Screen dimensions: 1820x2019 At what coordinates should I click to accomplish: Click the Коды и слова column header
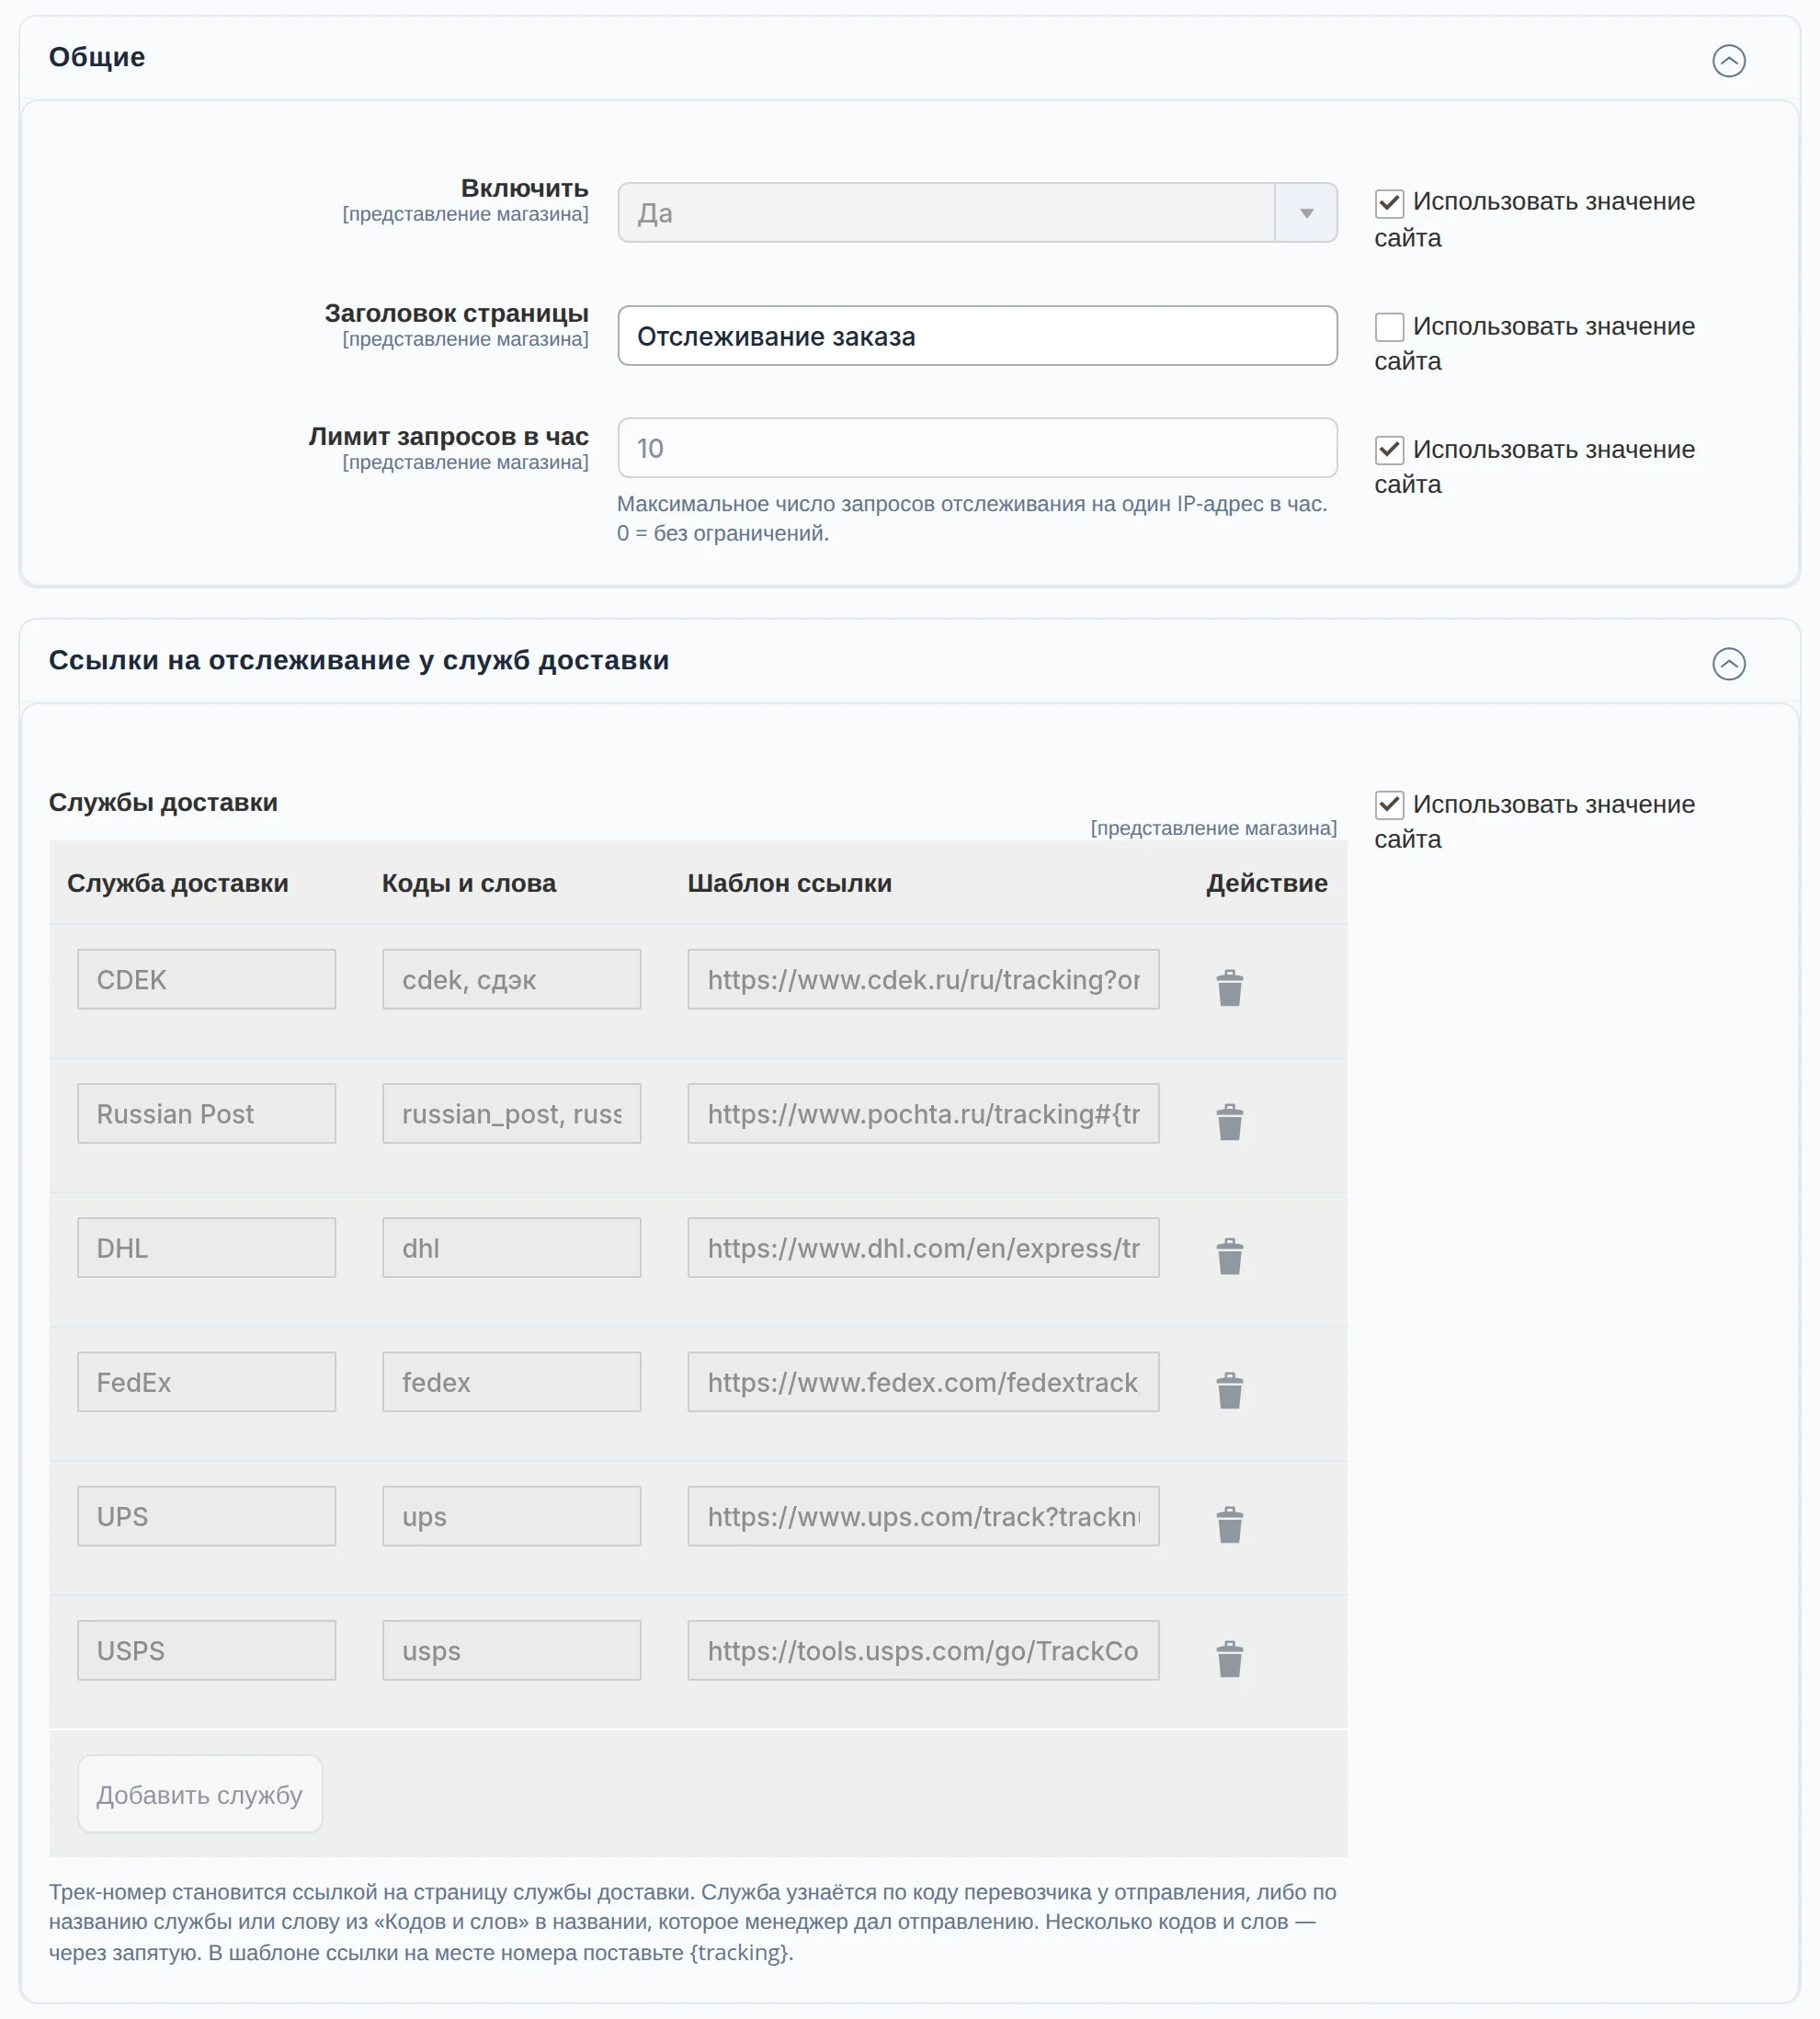click(469, 883)
